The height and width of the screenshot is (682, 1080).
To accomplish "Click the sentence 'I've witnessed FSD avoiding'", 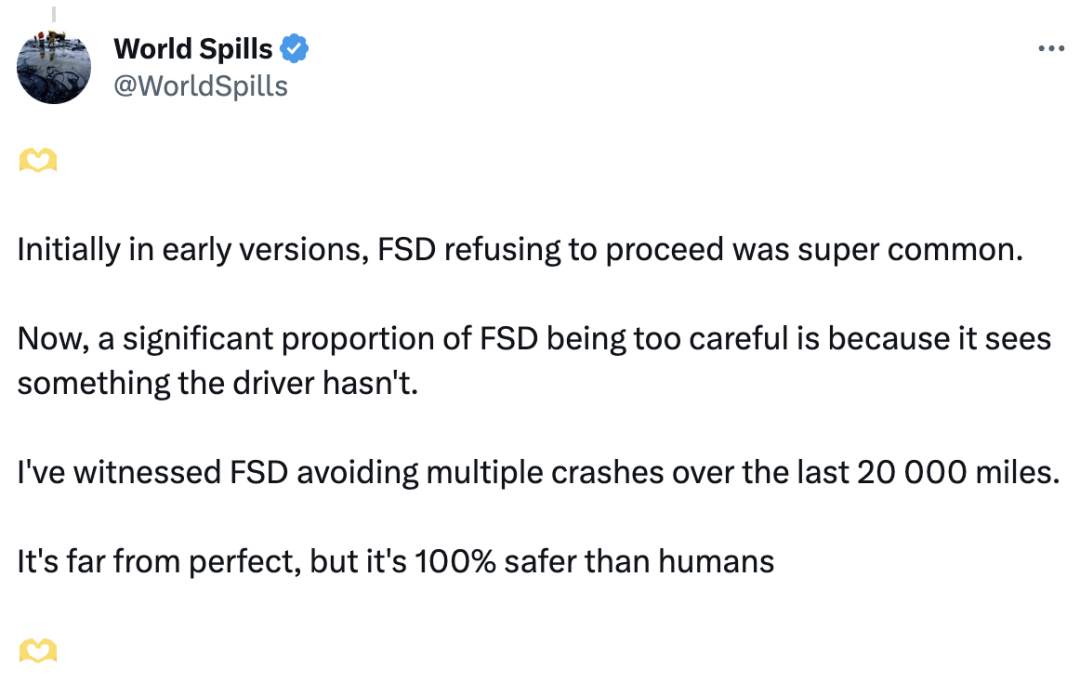I will (539, 473).
